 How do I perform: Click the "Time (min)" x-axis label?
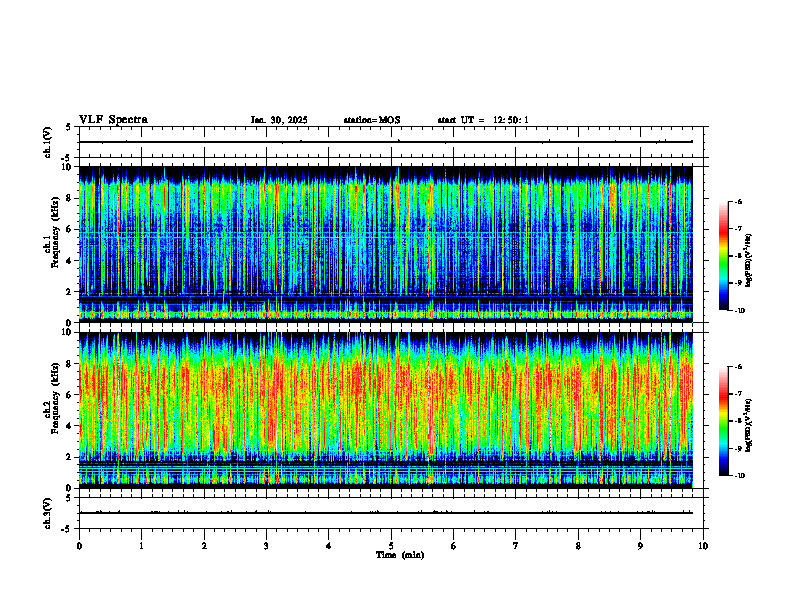pyautogui.click(x=400, y=555)
